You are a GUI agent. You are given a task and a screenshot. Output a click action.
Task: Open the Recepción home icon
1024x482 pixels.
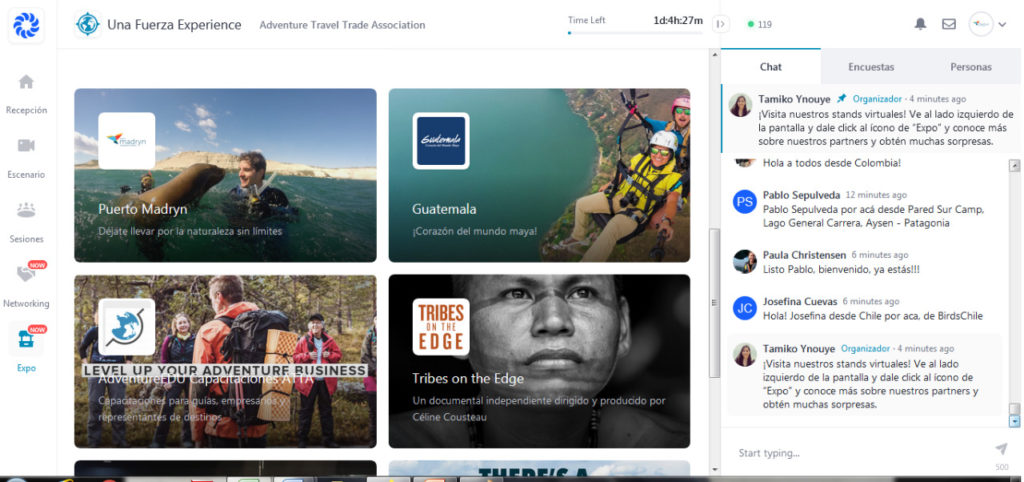pos(26,82)
